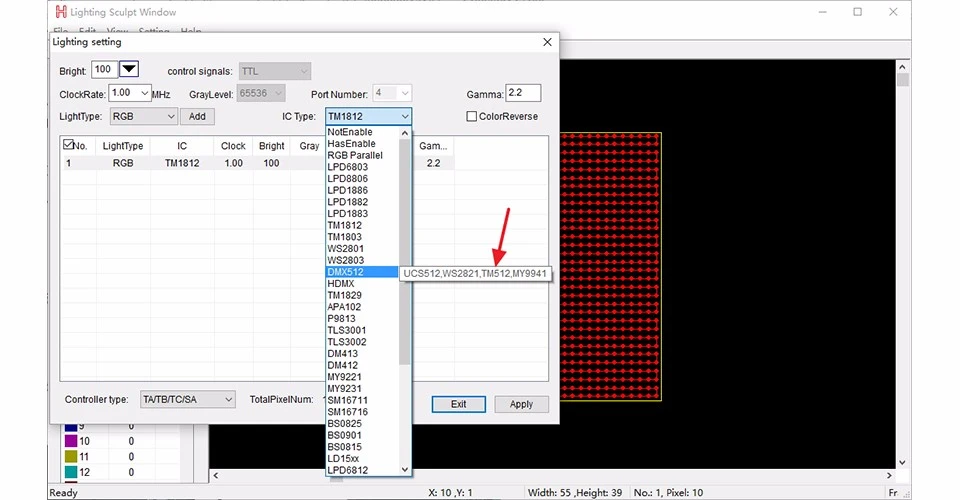
Task: Open the Port Number dropdown
Action: [x=392, y=93]
